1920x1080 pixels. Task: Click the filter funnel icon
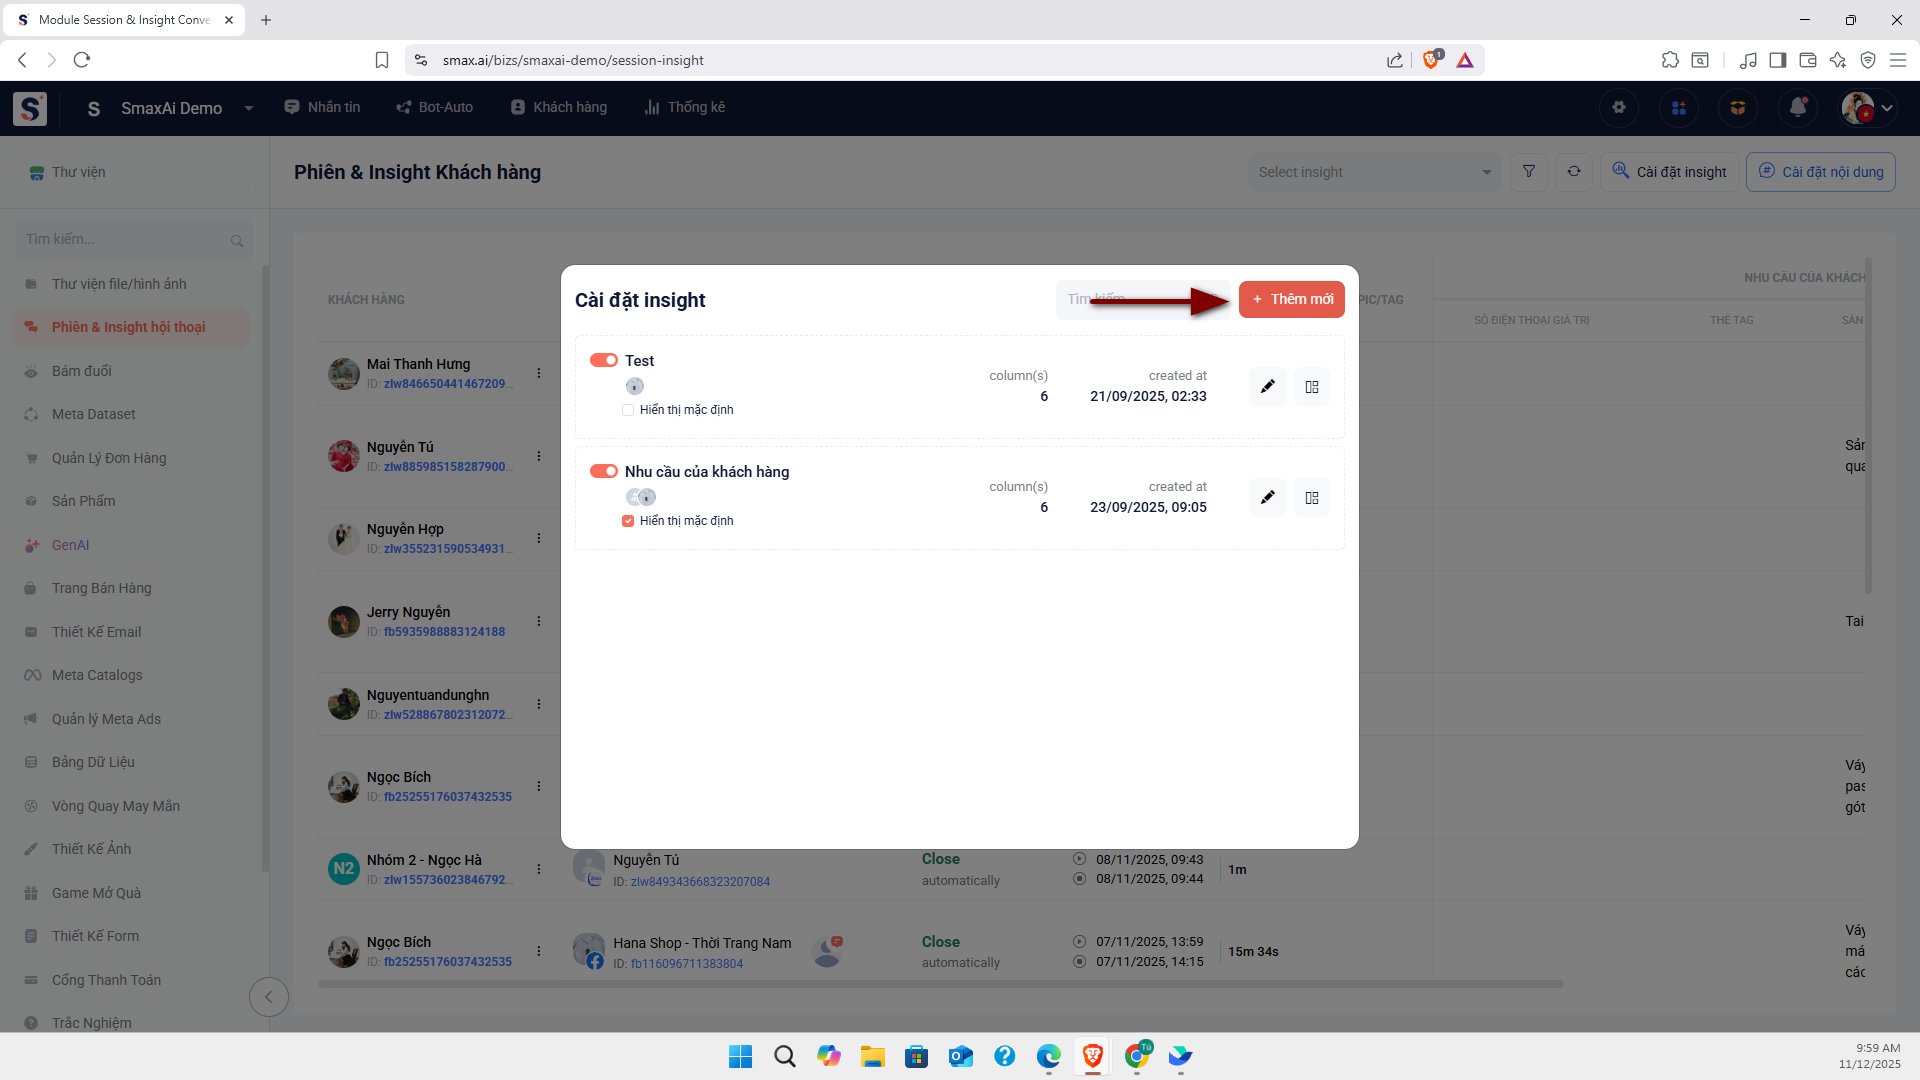(x=1529, y=172)
